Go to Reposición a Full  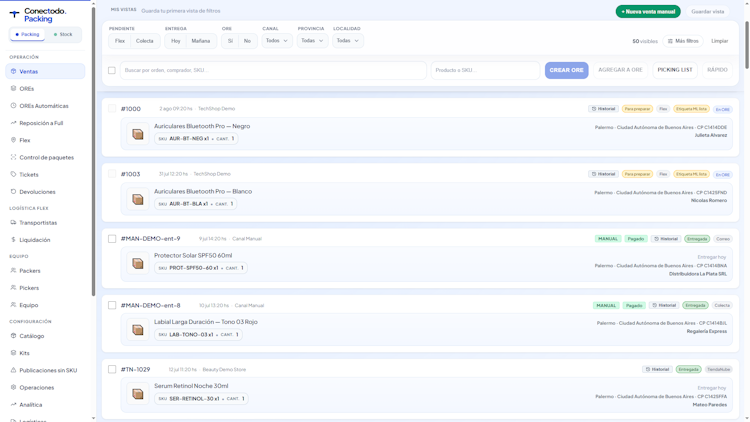click(x=45, y=123)
